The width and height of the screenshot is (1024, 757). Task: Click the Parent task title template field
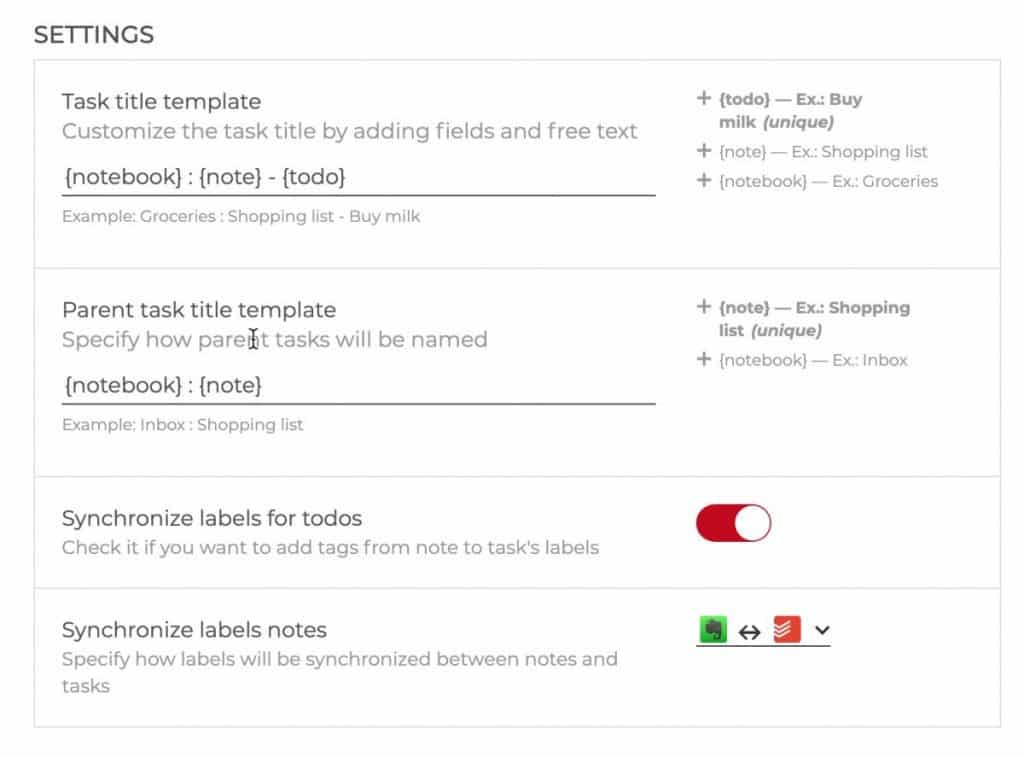pyautogui.click(x=359, y=385)
